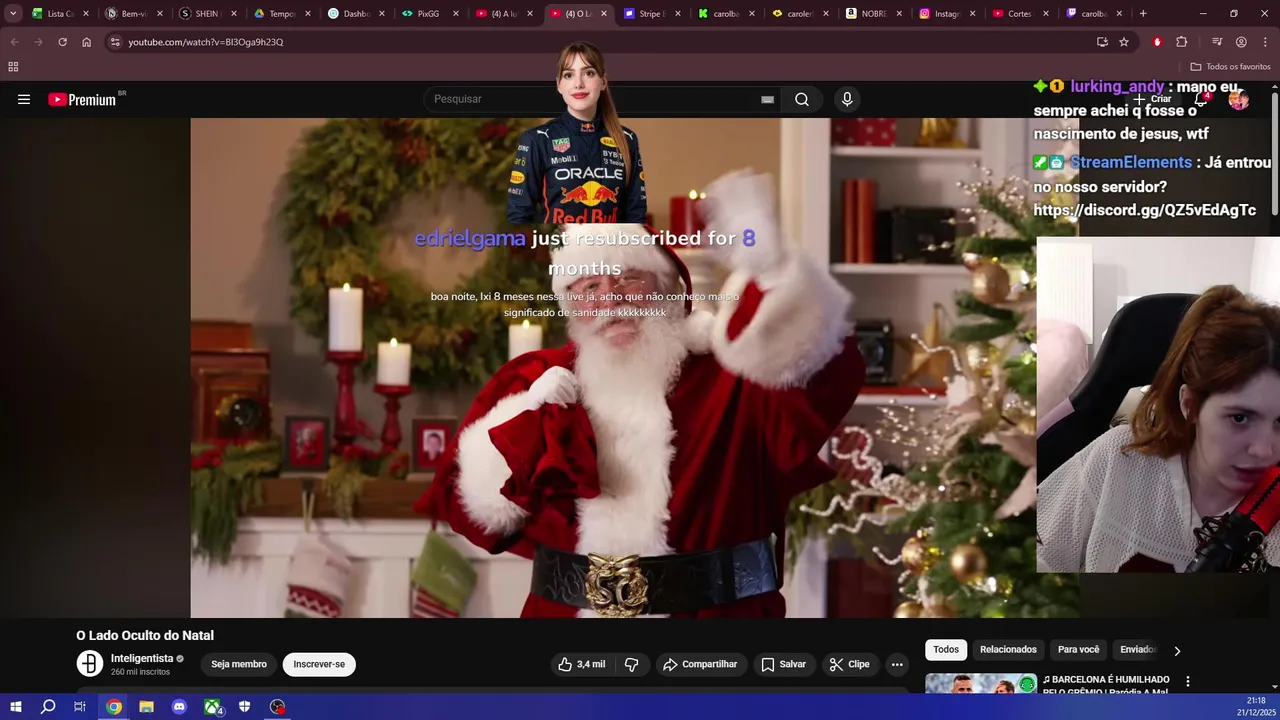This screenshot has width=1280, height=720.
Task: Go back to previous page
Action: [14, 42]
